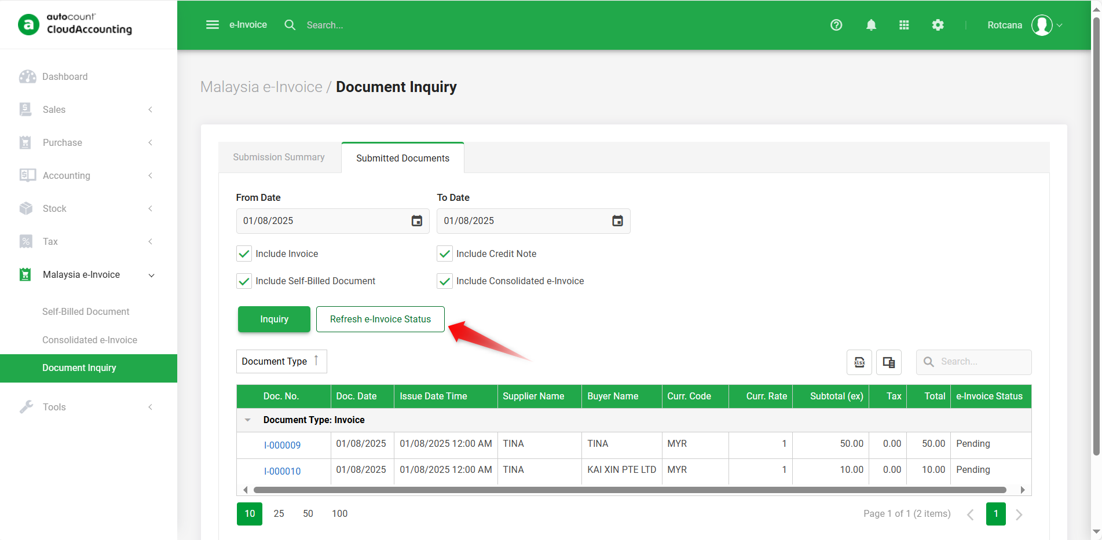Expand the Purchase menu chevron

coord(150,143)
